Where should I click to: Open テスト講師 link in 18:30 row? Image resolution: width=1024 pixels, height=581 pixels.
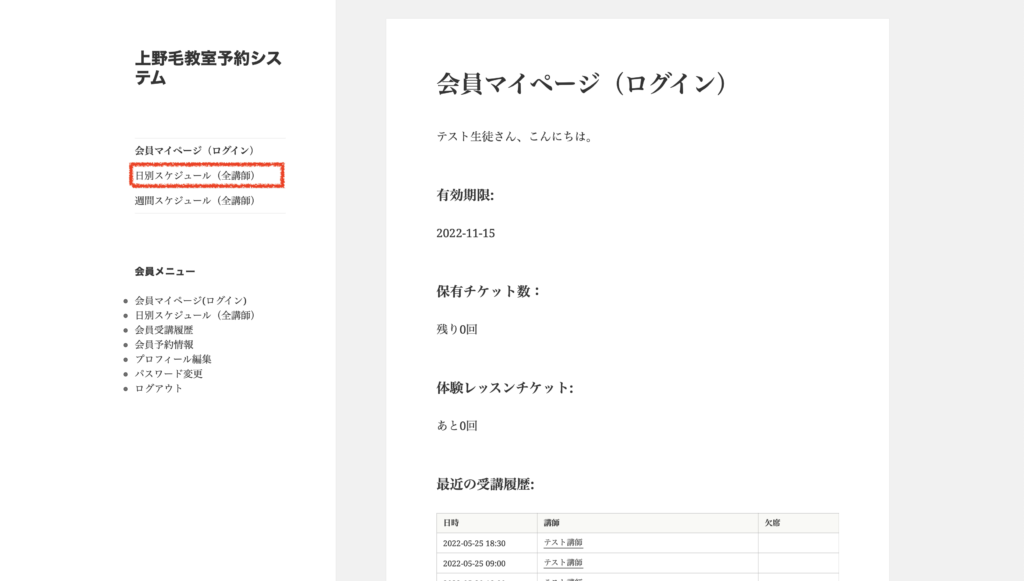click(563, 542)
